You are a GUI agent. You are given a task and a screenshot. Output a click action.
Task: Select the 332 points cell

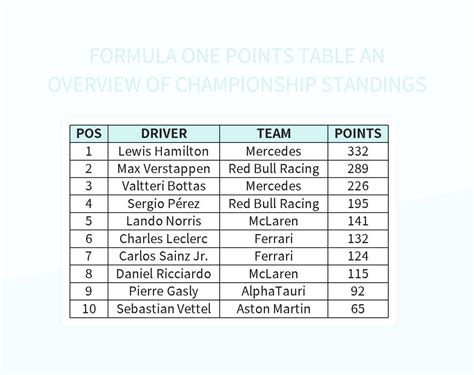(358, 151)
